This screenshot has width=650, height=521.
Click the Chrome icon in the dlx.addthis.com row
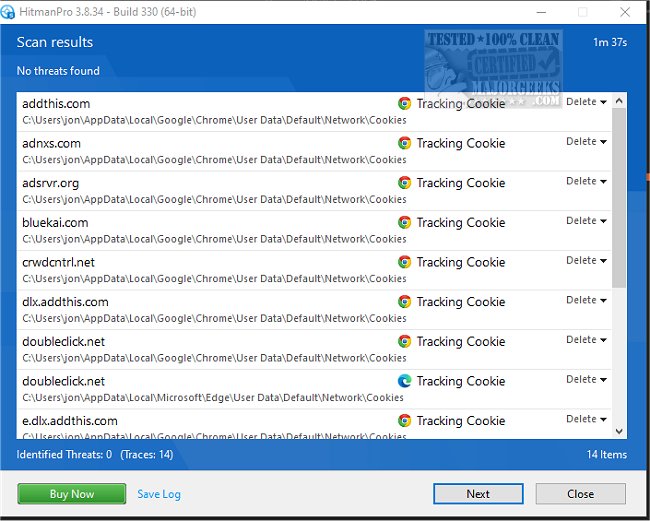tap(404, 302)
